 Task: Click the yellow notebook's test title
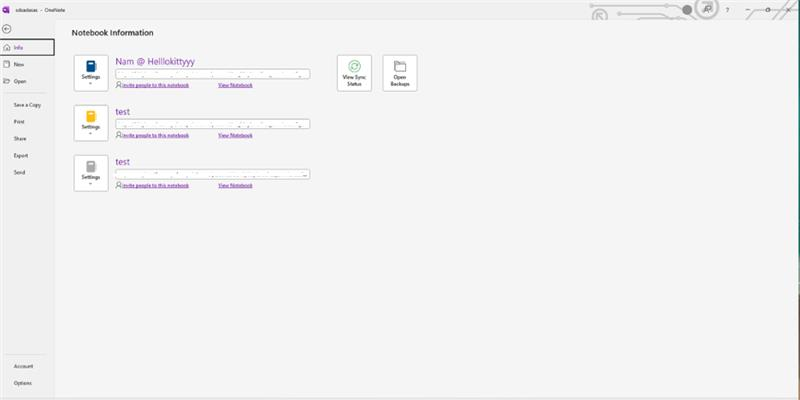point(122,112)
